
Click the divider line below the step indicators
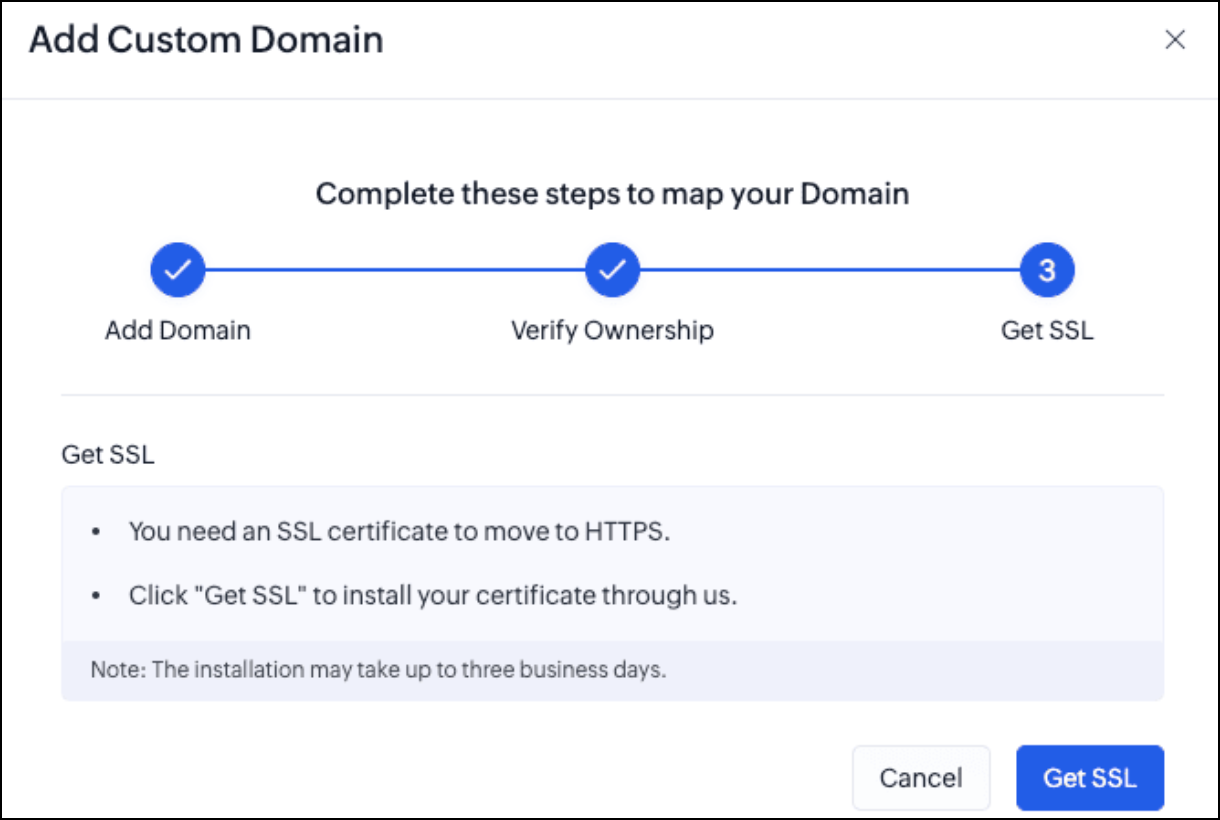click(612, 395)
